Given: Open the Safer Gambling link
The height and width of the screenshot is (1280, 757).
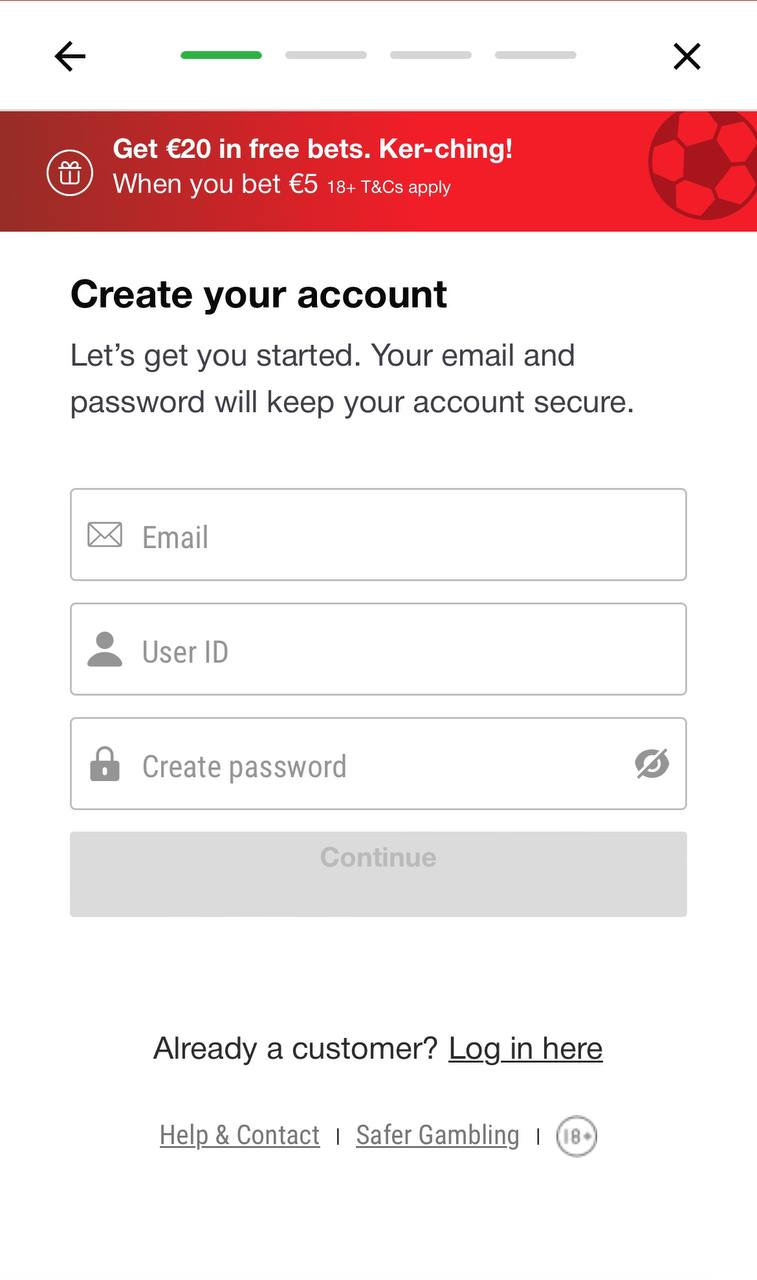Looking at the screenshot, I should click(438, 1135).
